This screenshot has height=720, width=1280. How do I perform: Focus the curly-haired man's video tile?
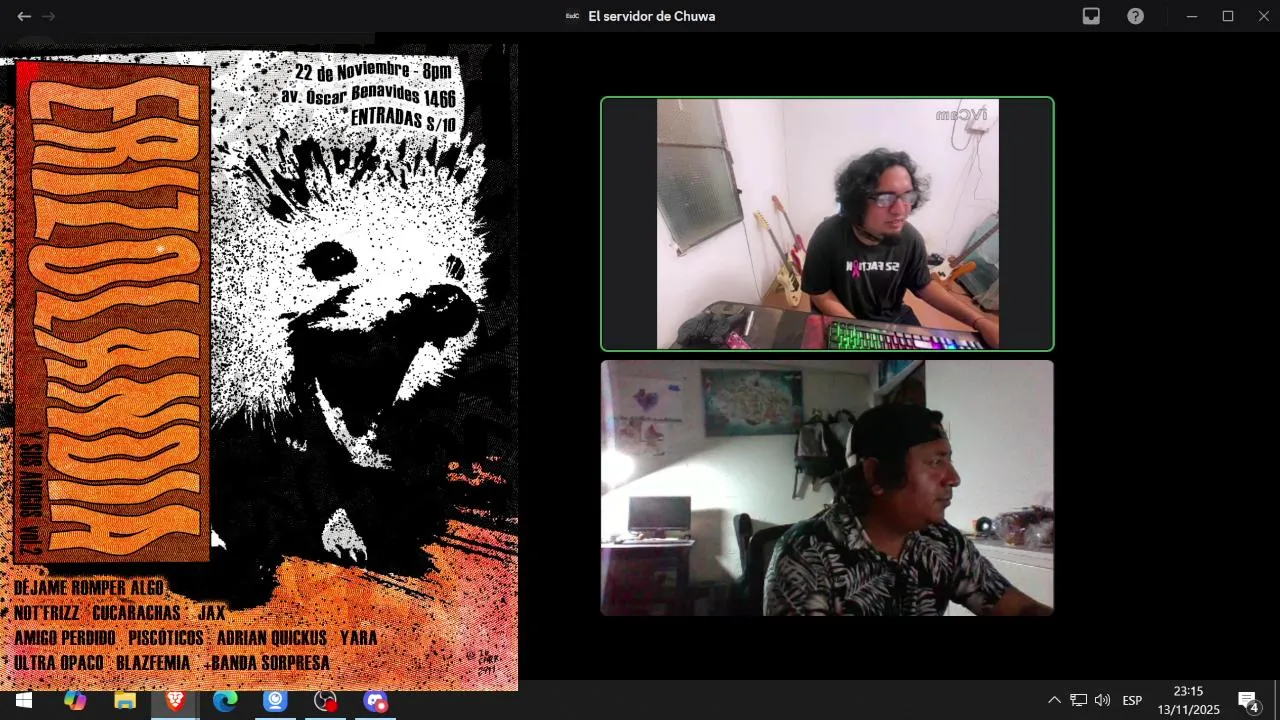[827, 224]
